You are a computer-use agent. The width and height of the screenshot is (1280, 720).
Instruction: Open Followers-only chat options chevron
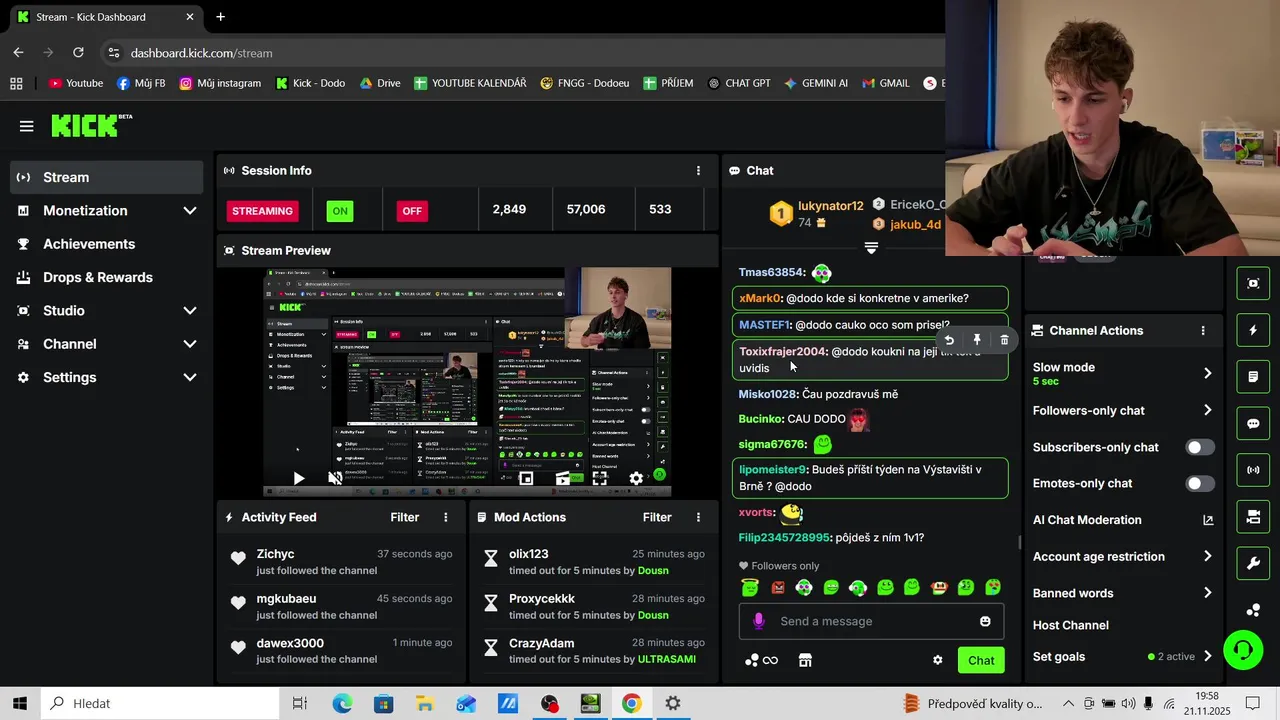coord(1207,410)
